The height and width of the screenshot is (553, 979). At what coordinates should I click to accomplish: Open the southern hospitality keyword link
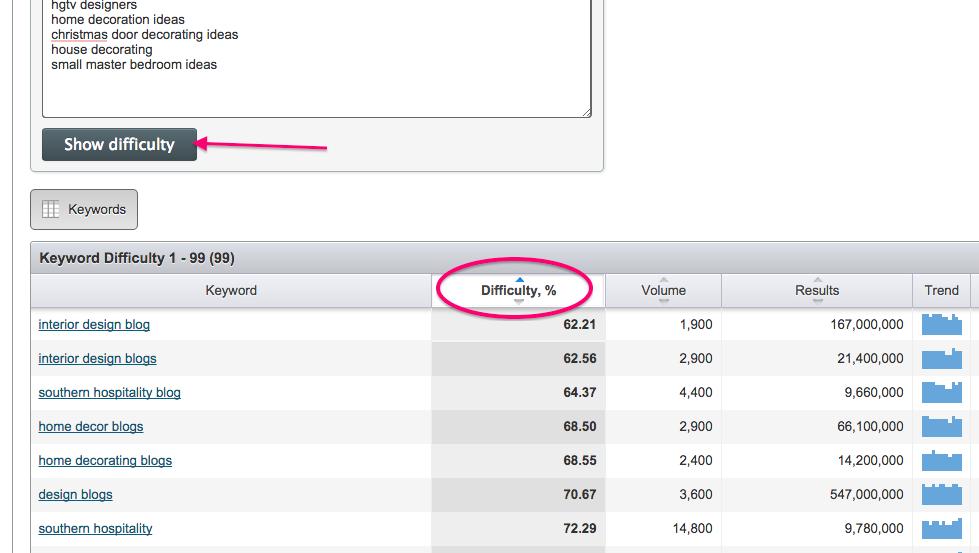[x=95, y=528]
